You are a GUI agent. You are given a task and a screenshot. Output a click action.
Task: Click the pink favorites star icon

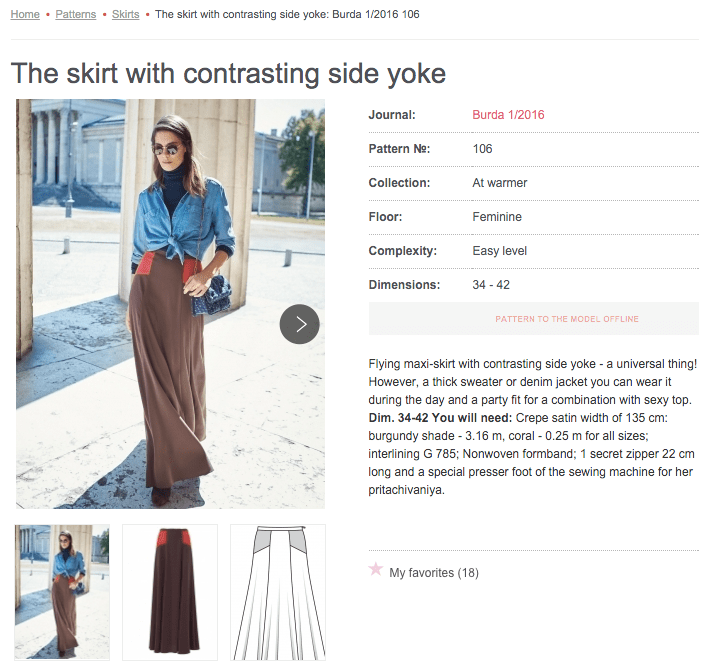pos(376,569)
